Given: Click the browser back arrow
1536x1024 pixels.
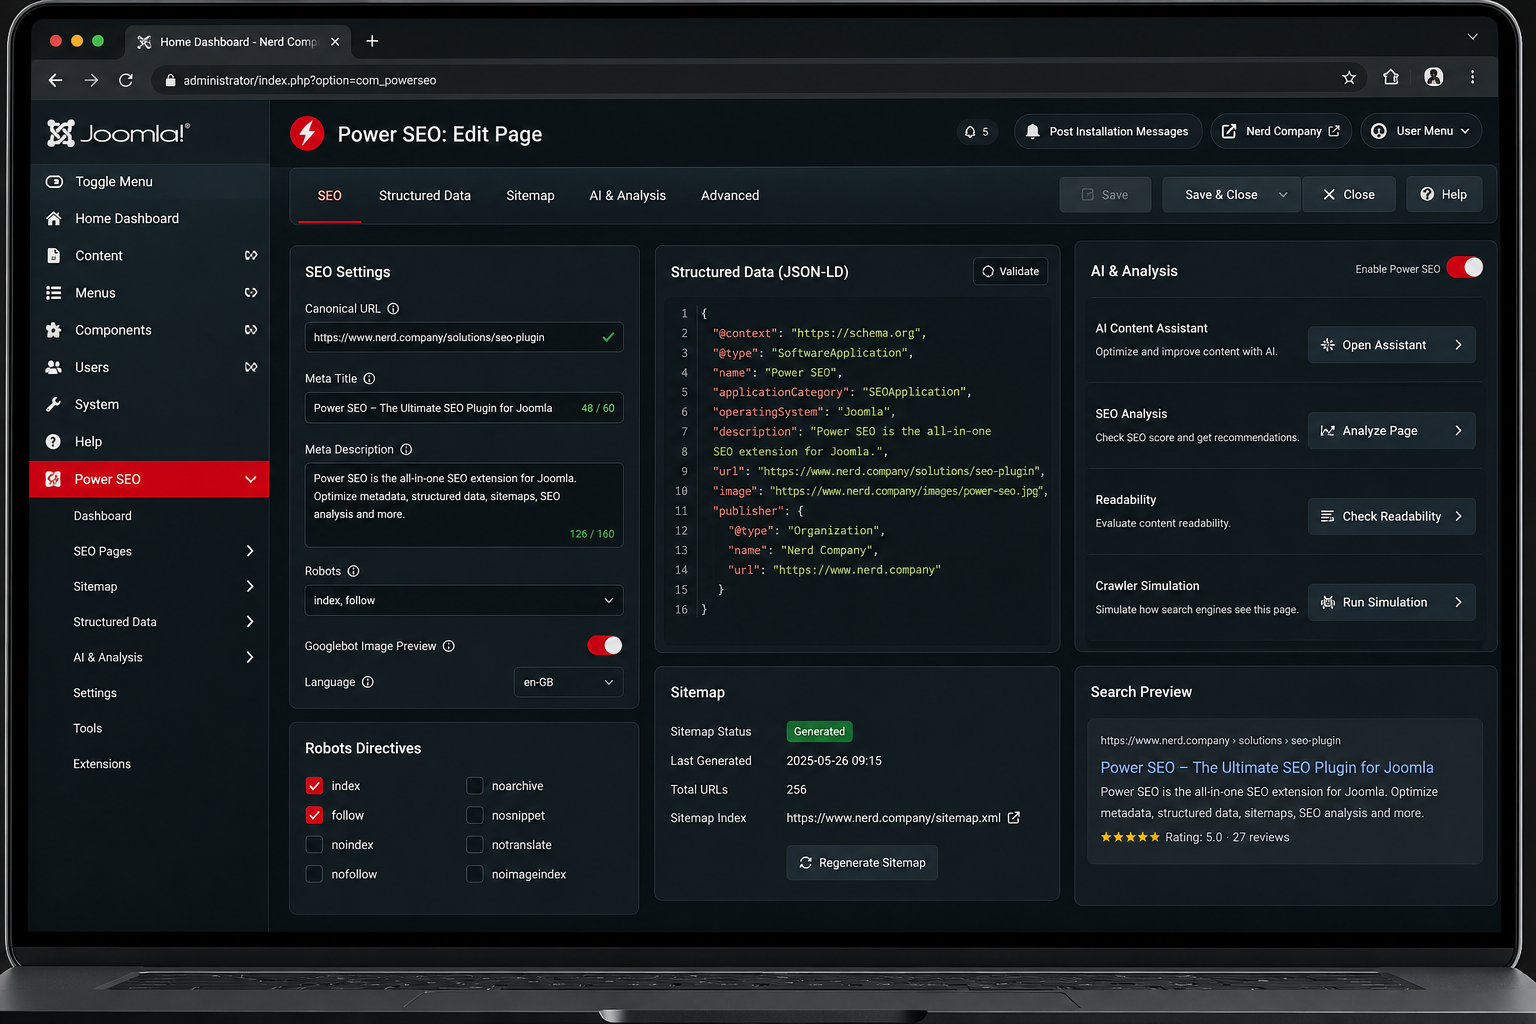Looking at the screenshot, I should coord(55,80).
